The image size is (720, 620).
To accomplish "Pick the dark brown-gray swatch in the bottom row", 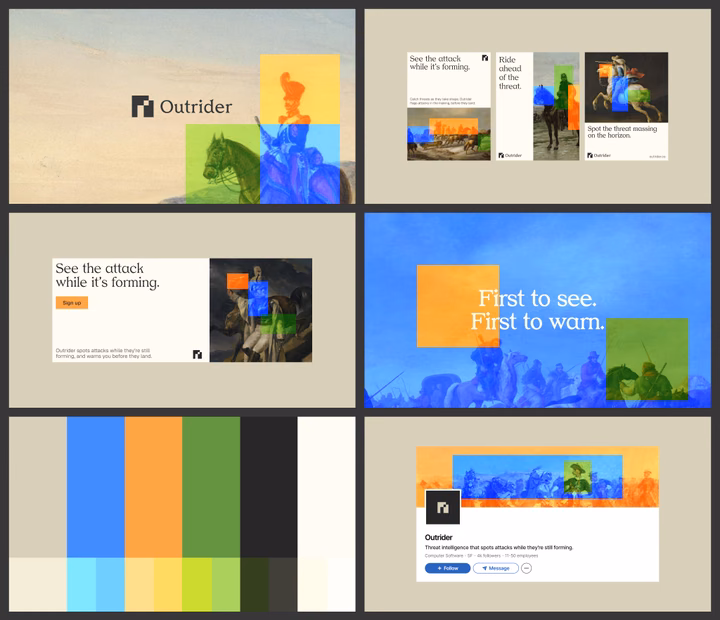I will (283, 584).
